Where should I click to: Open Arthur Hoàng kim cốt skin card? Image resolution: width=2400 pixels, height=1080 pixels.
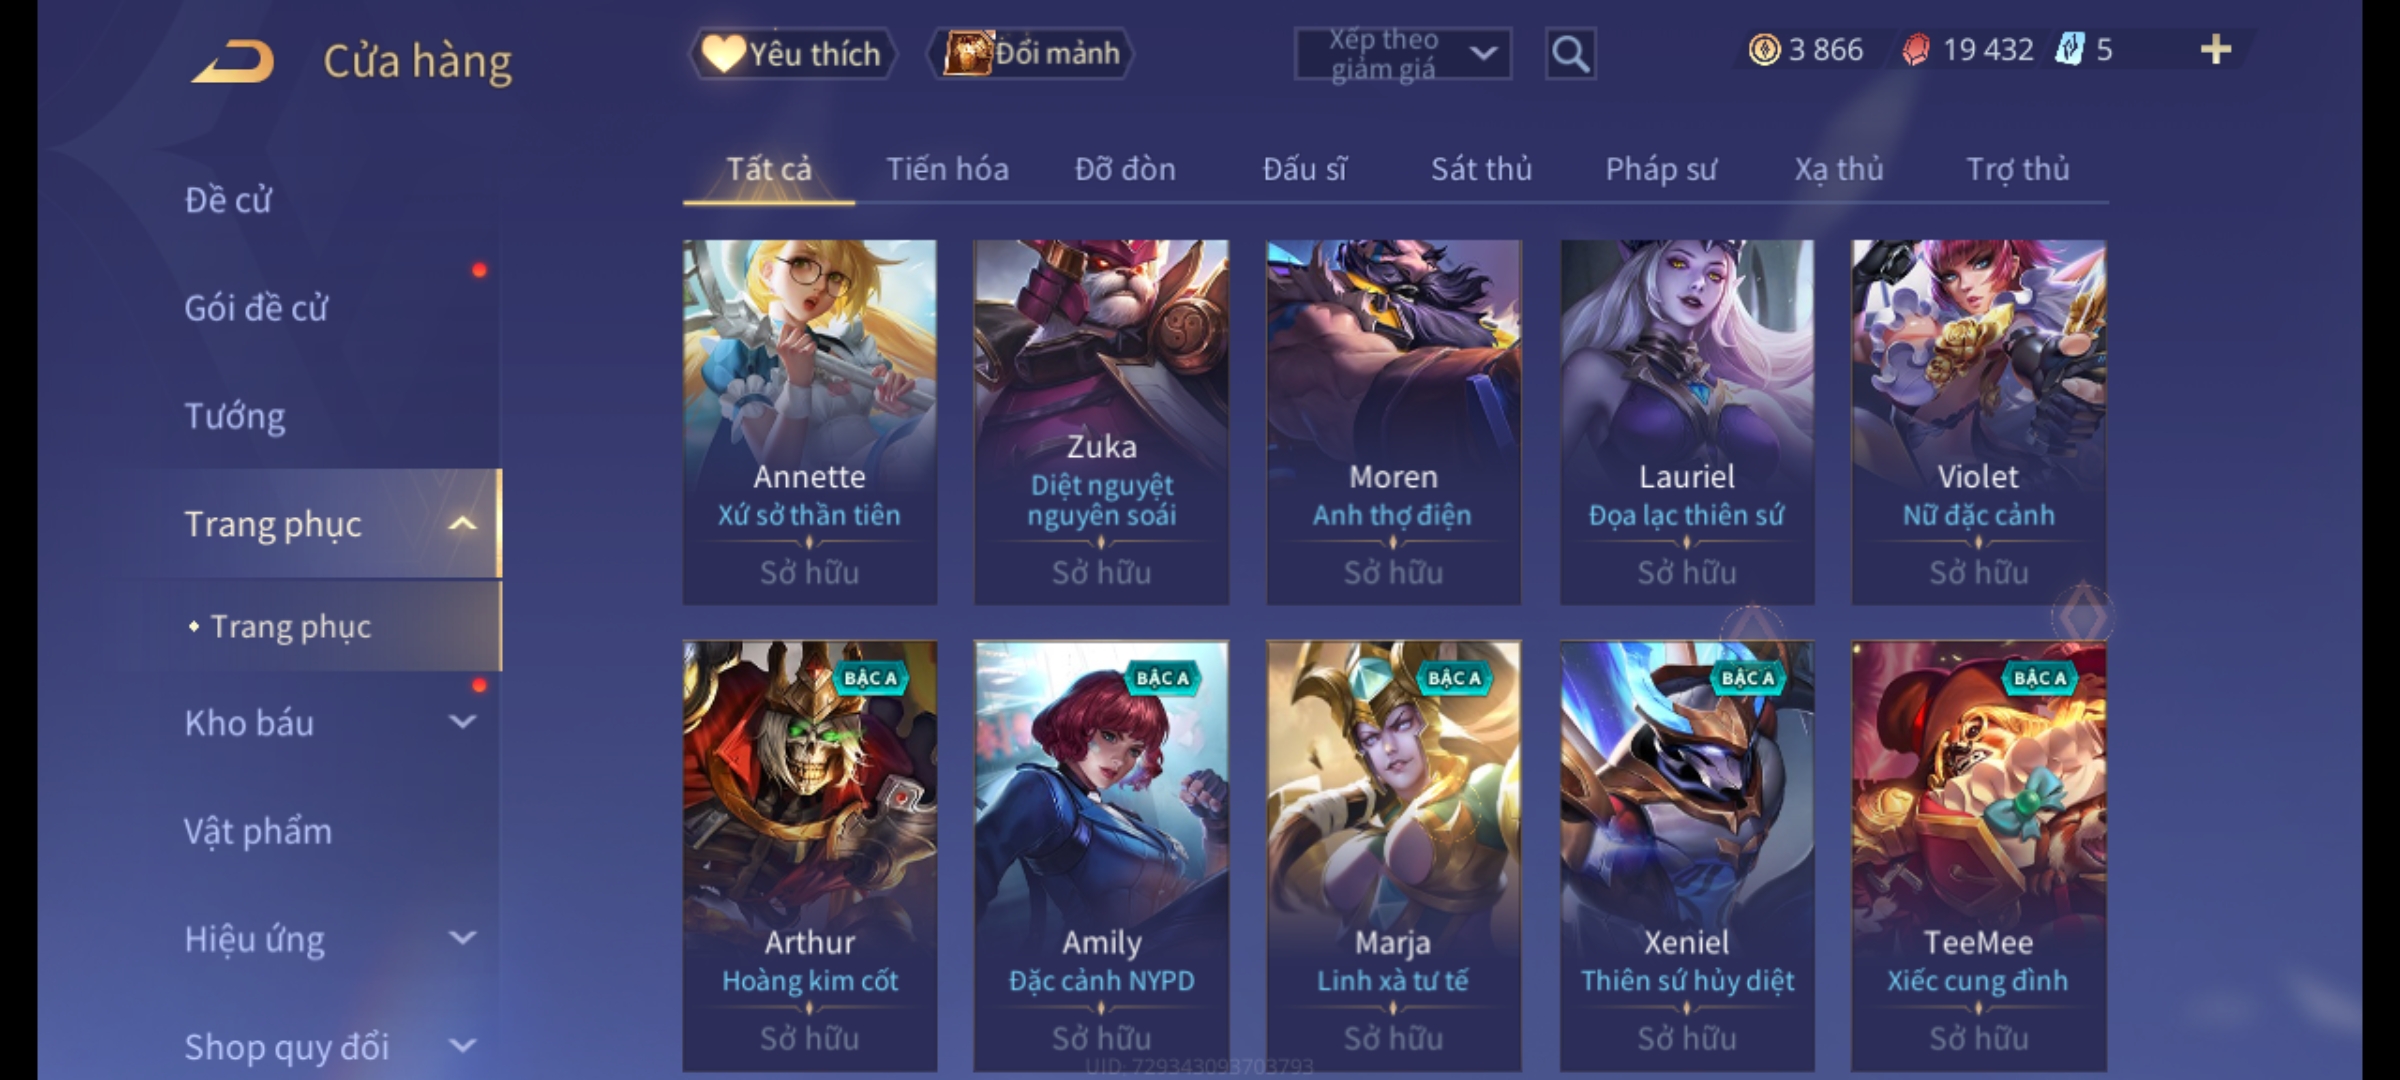pos(810,856)
